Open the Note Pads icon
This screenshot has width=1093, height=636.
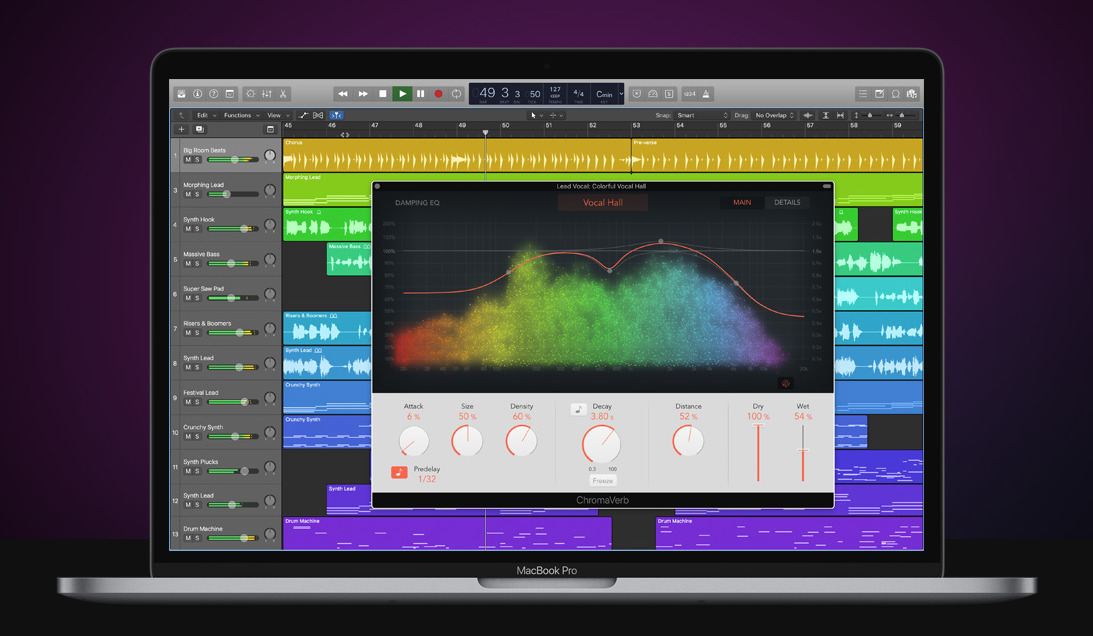pyautogui.click(x=879, y=93)
